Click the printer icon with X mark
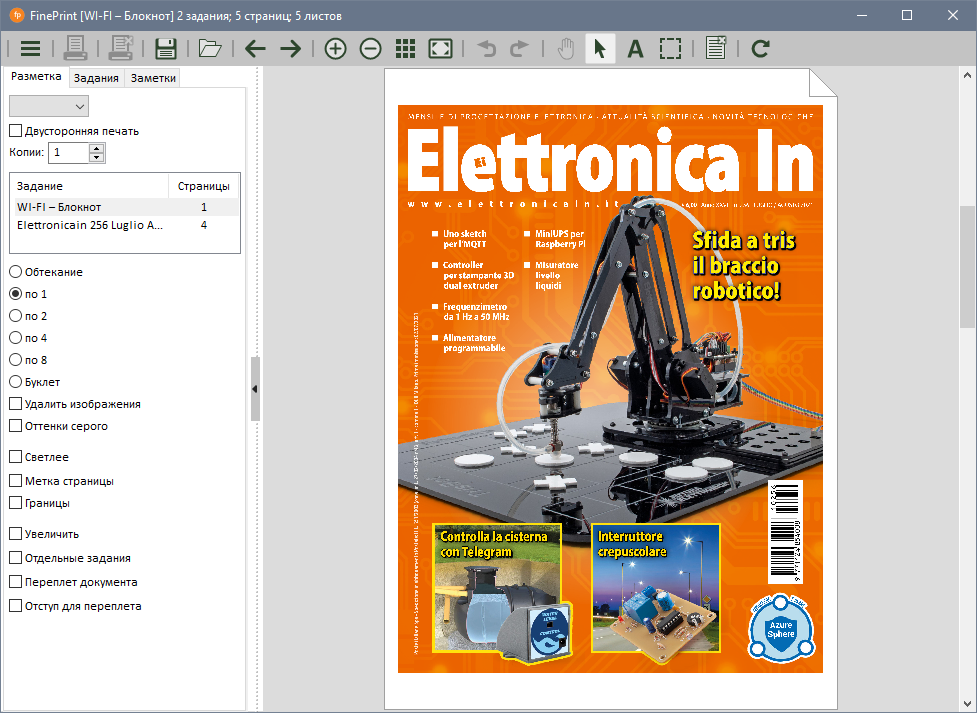 [121, 49]
